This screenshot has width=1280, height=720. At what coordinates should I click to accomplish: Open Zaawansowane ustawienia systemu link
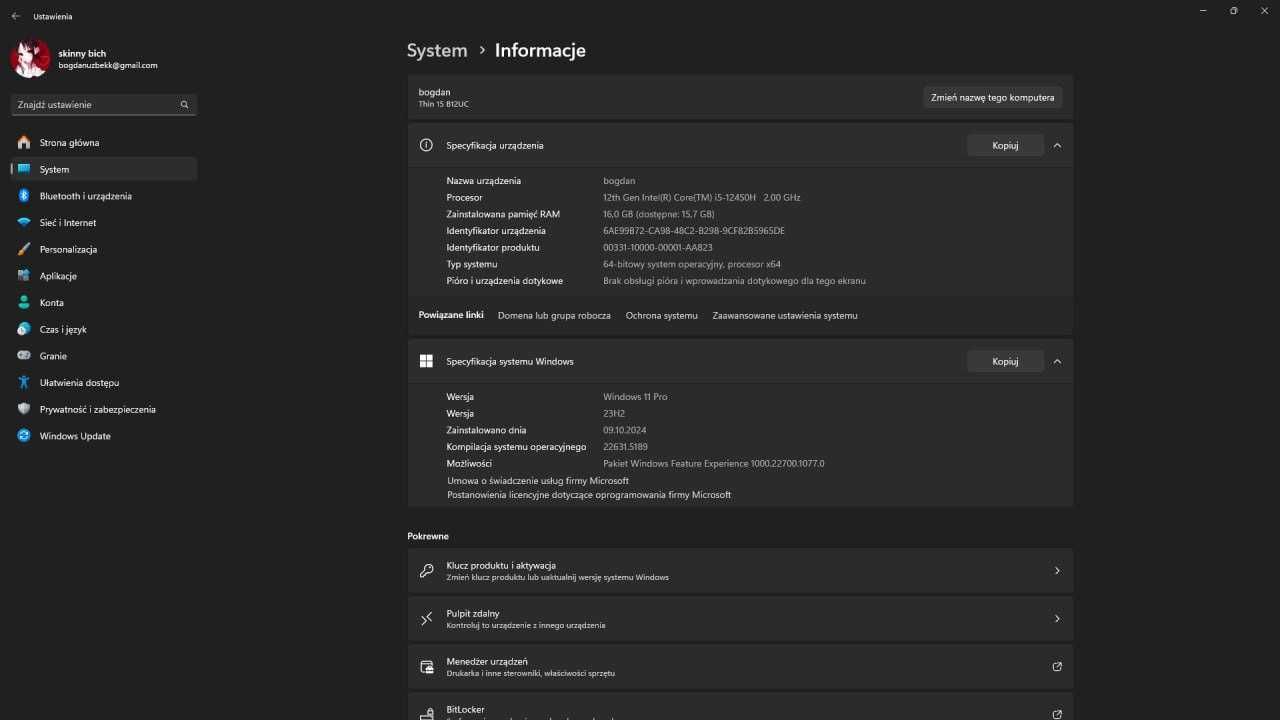click(785, 315)
